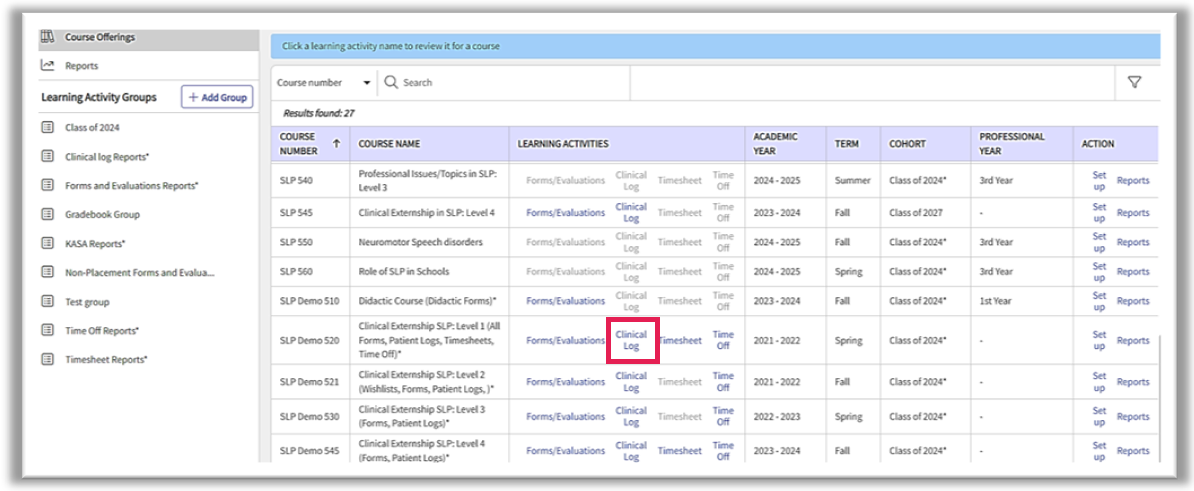Open Forms/Evaluations for SLP 545
Screen dimensions: 1194x491
[565, 213]
